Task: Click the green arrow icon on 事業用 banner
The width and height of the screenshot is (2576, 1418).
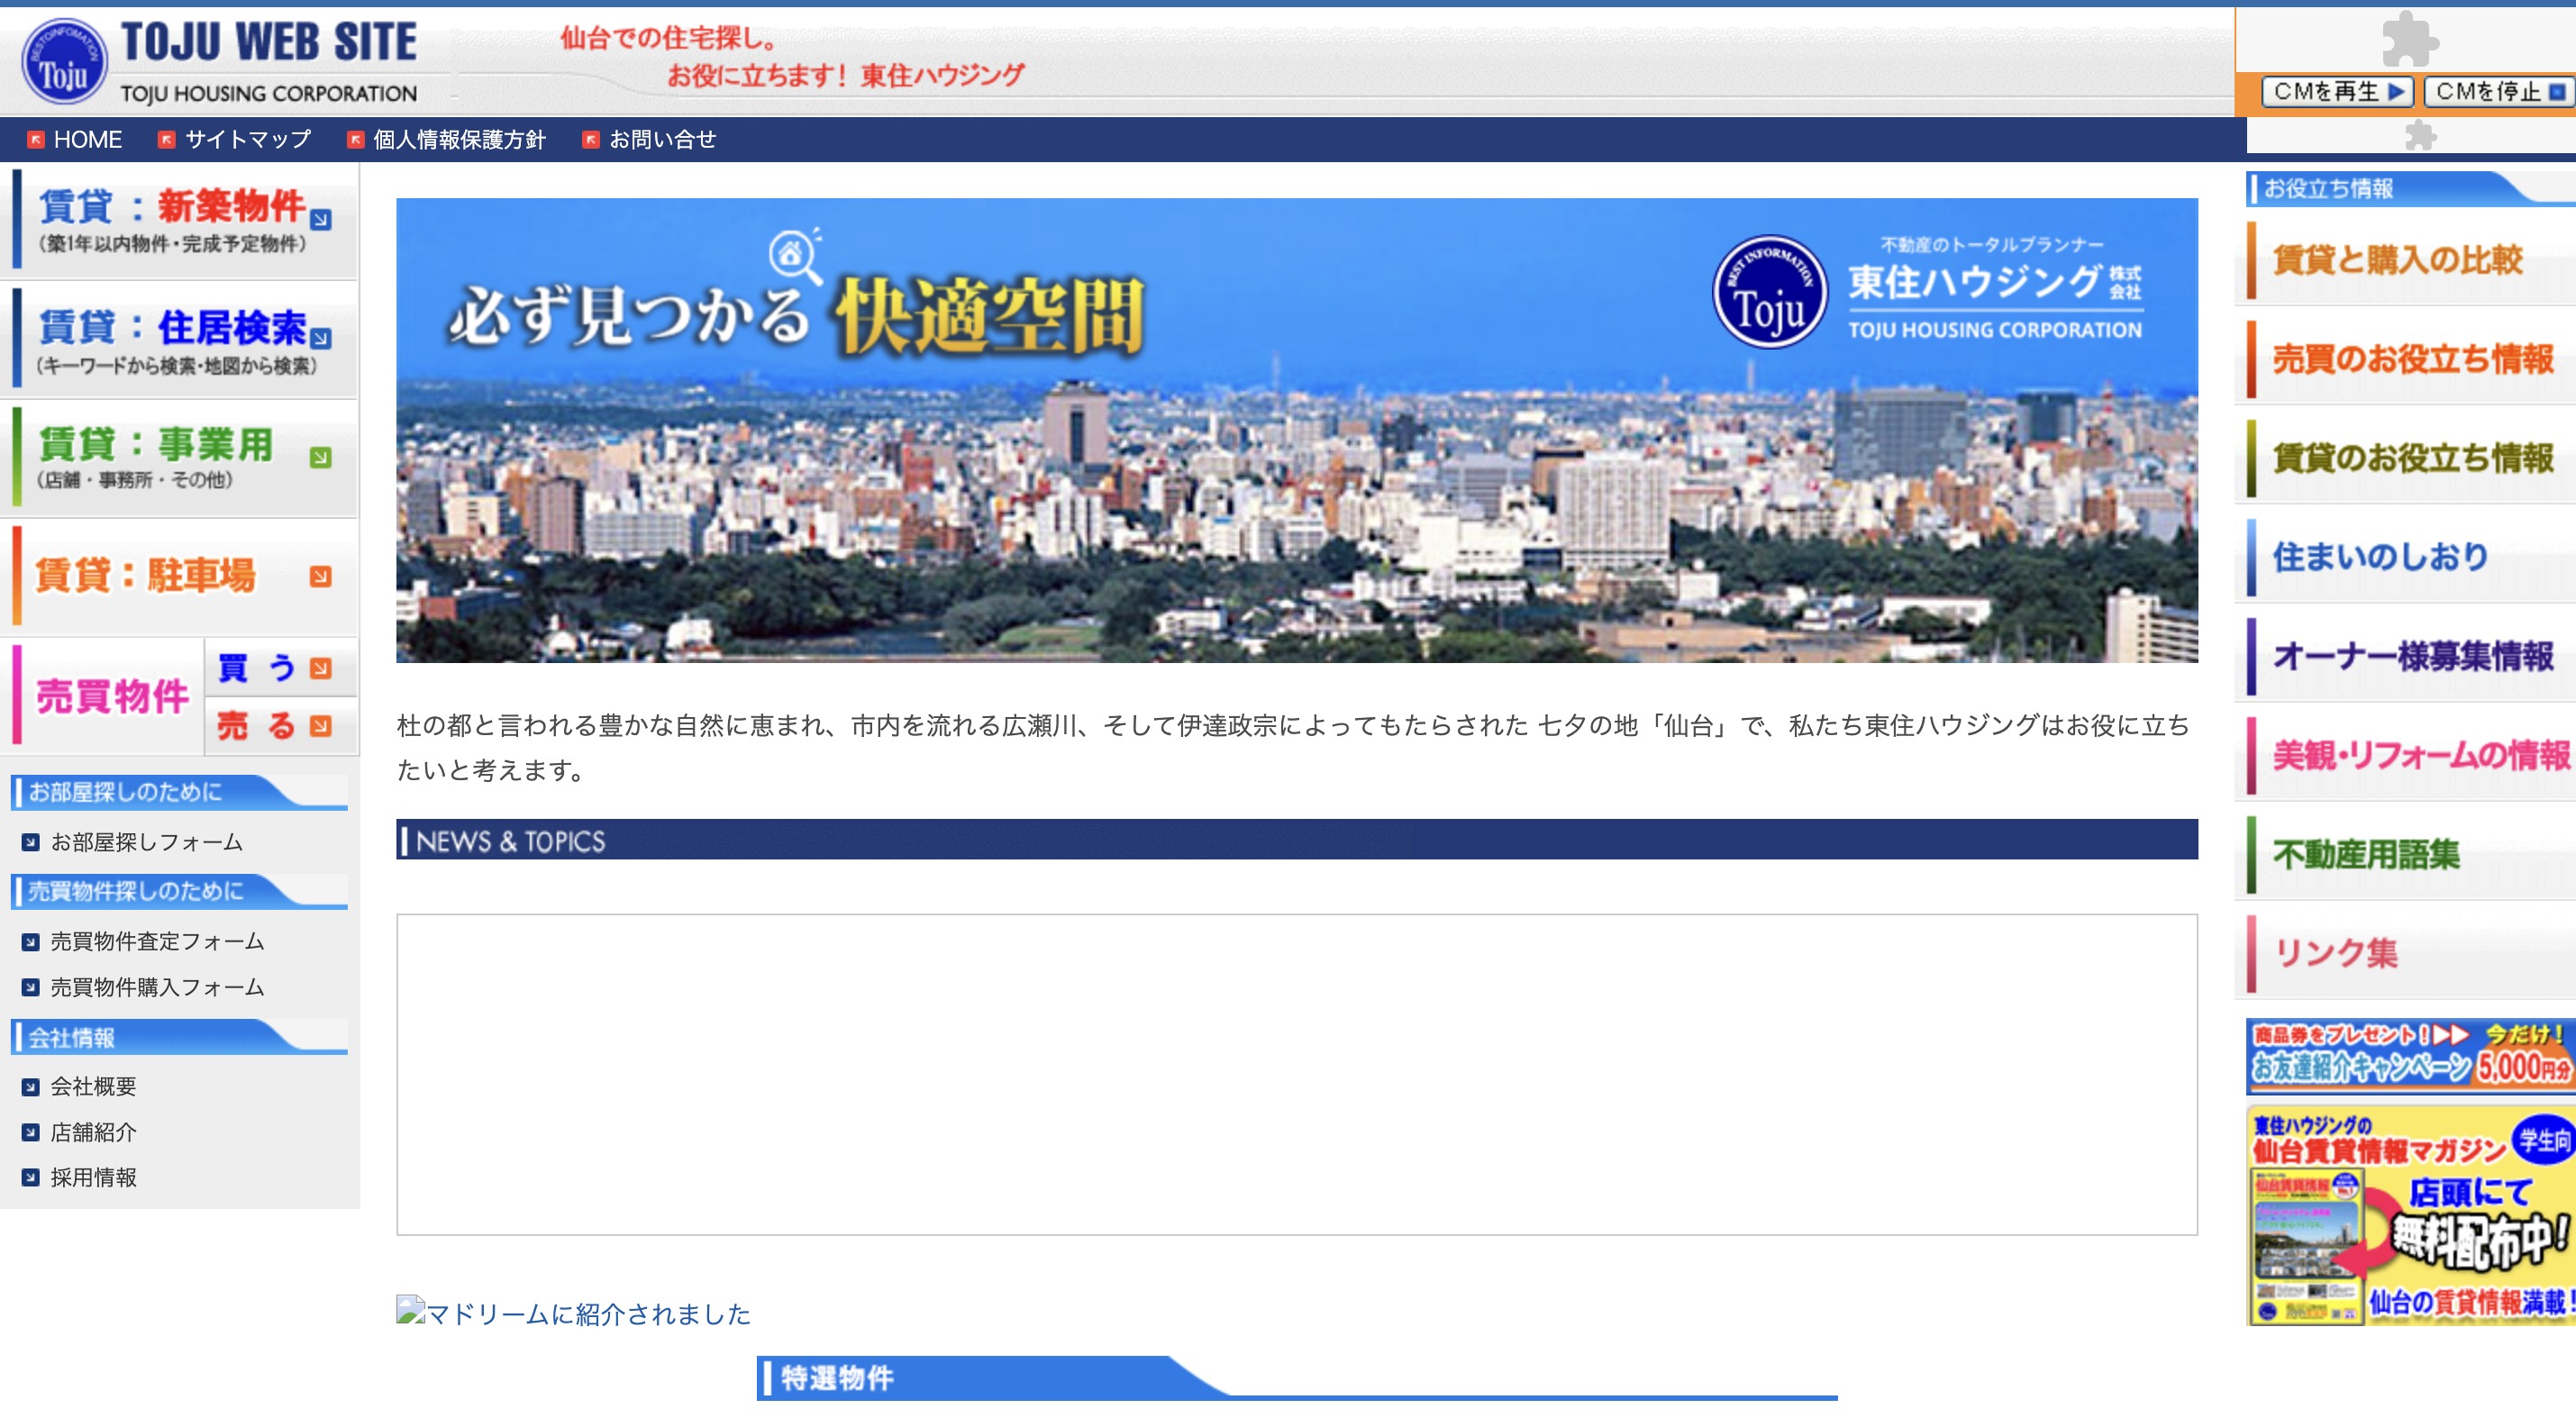Action: [x=320, y=458]
